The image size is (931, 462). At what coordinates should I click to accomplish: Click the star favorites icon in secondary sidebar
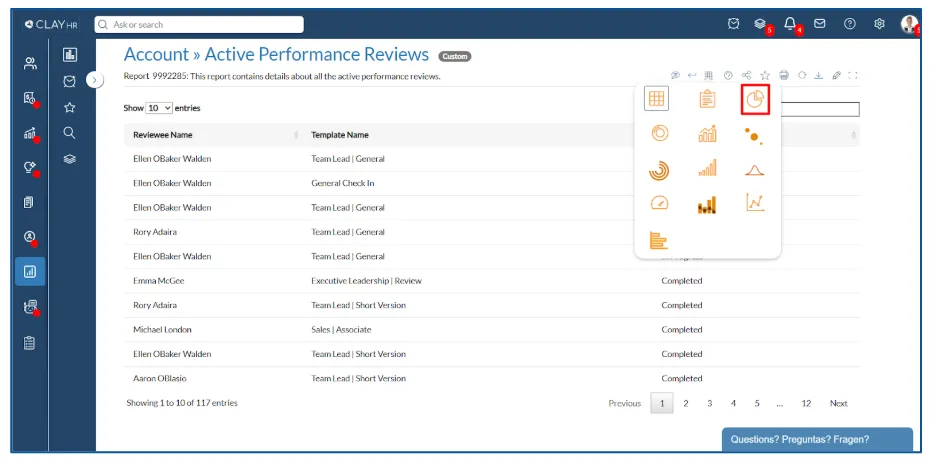[69, 107]
